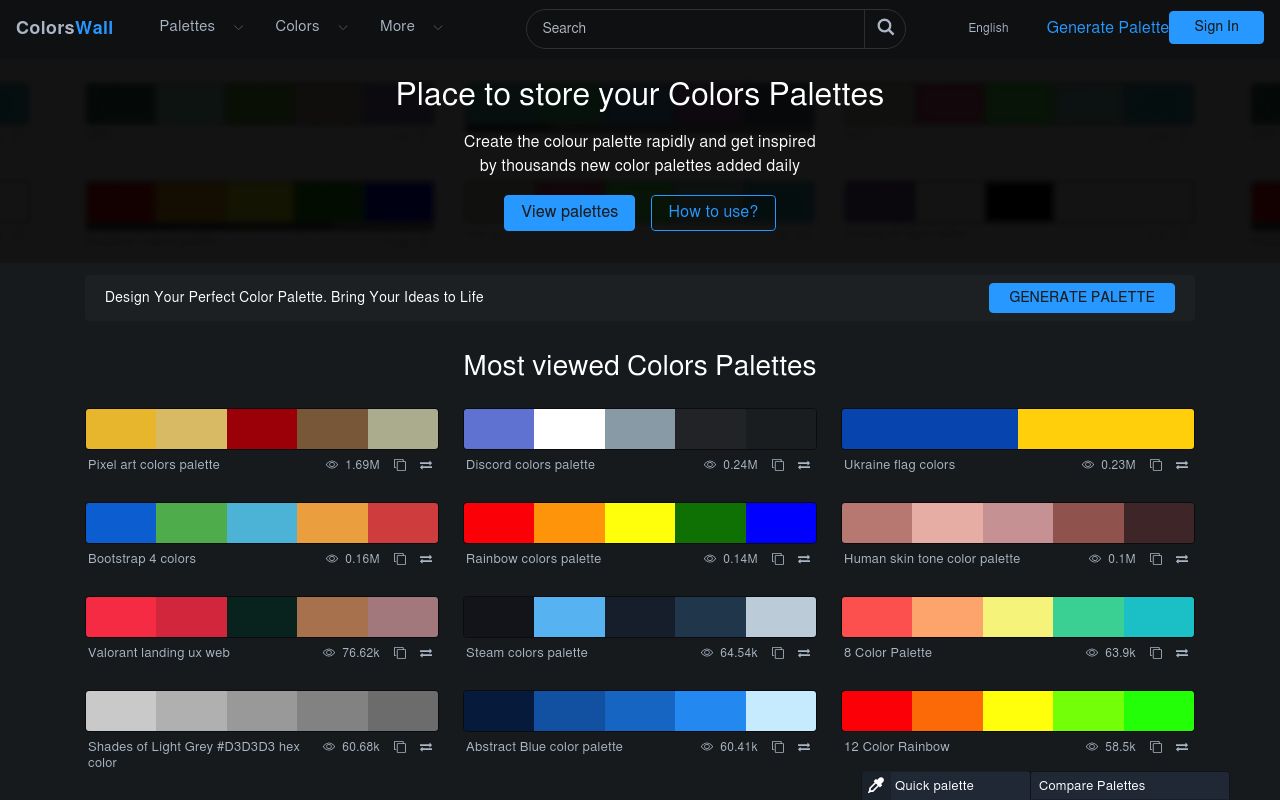Select the Quick palette eyedropper icon

pos(876,785)
